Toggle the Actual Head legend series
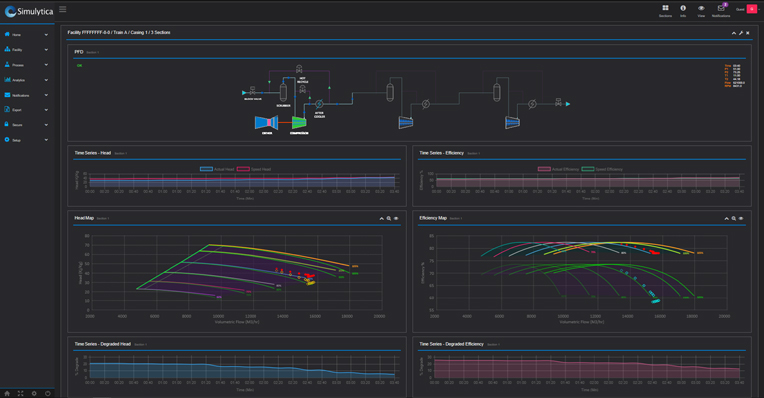 pos(217,169)
